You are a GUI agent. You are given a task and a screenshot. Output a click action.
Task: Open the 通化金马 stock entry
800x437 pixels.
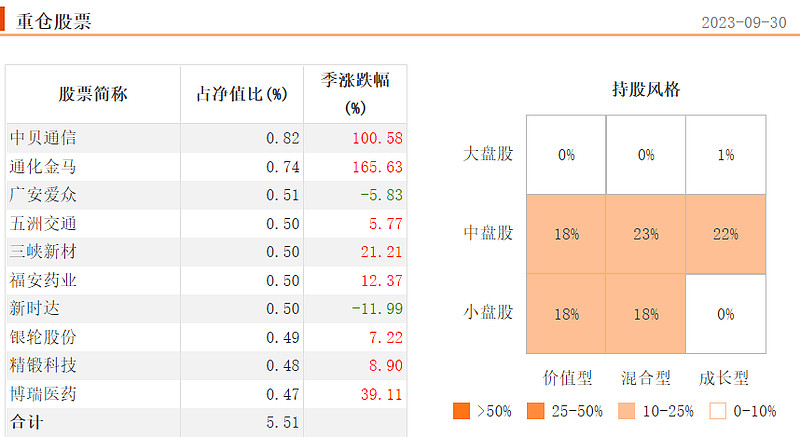(43, 167)
